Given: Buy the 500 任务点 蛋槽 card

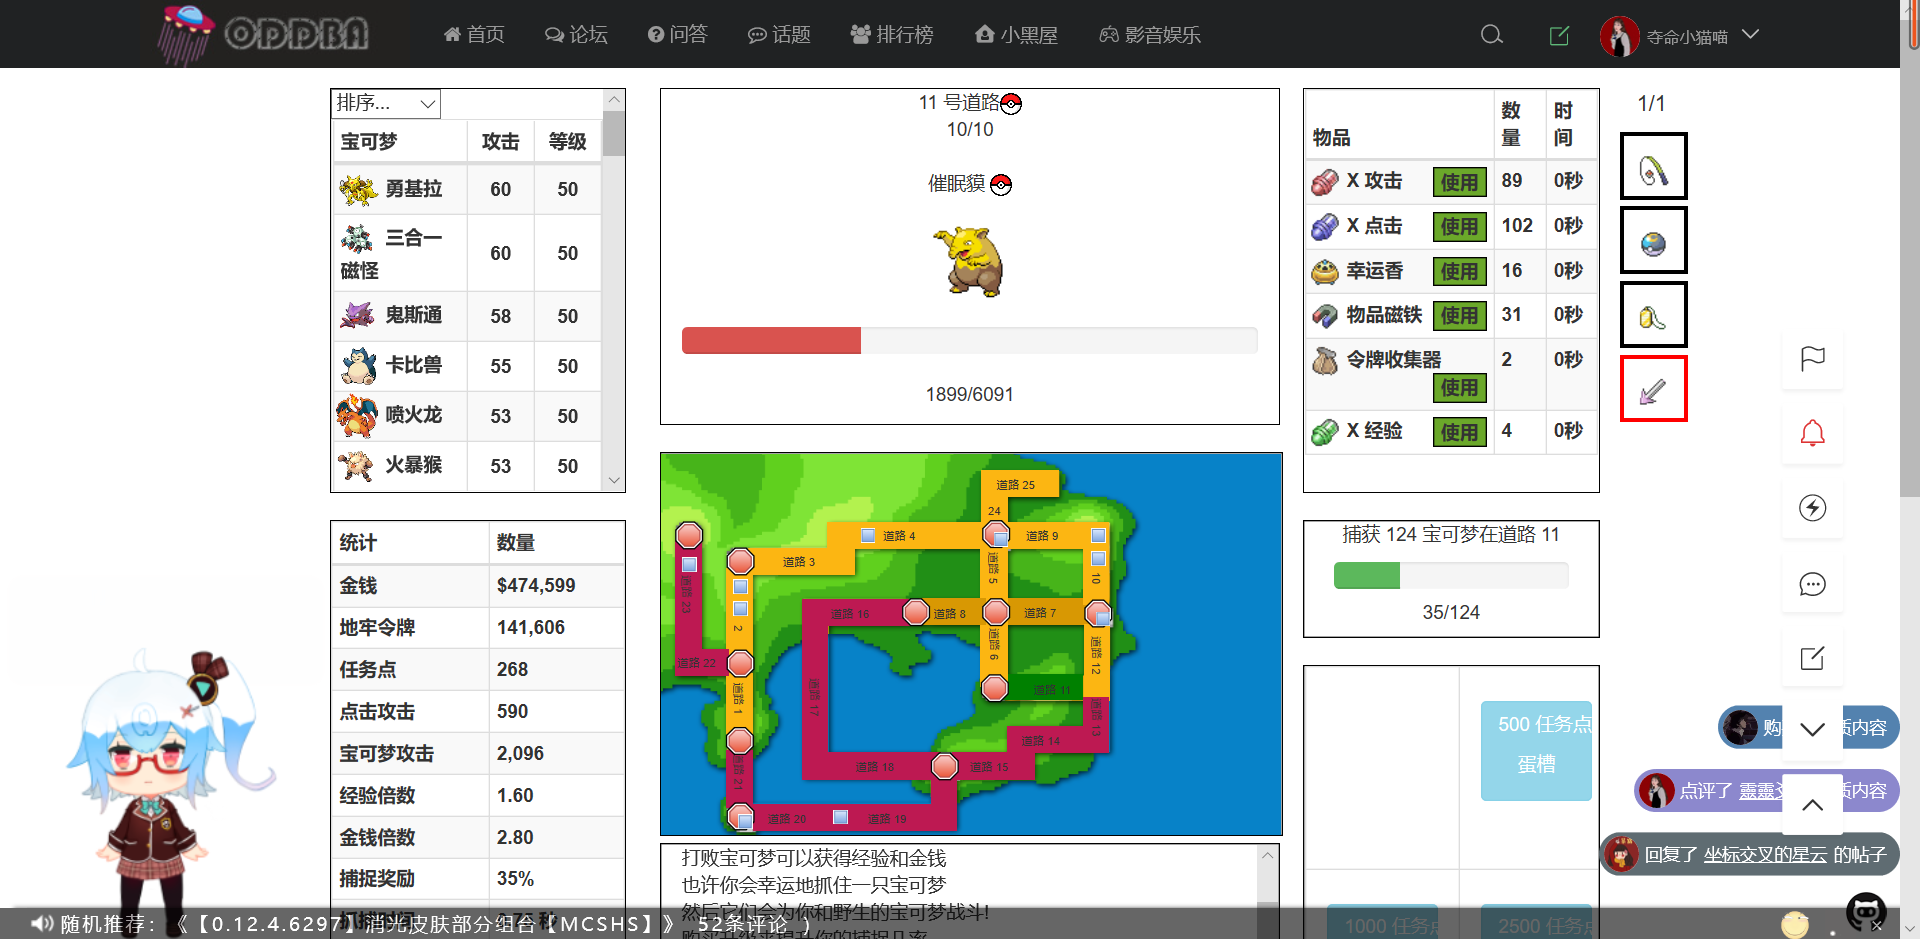Looking at the screenshot, I should [x=1536, y=751].
